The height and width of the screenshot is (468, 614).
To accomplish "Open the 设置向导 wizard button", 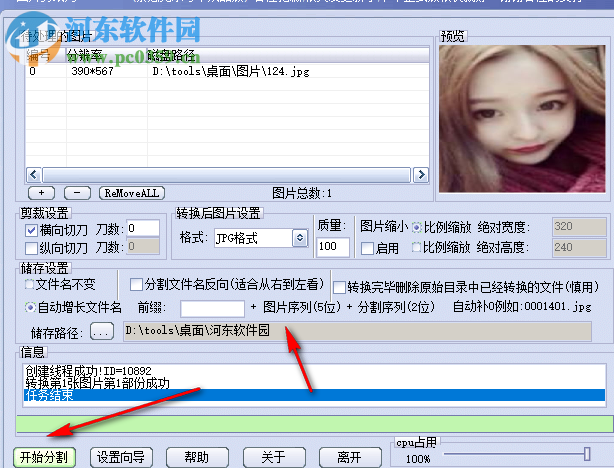I will 121,457.
